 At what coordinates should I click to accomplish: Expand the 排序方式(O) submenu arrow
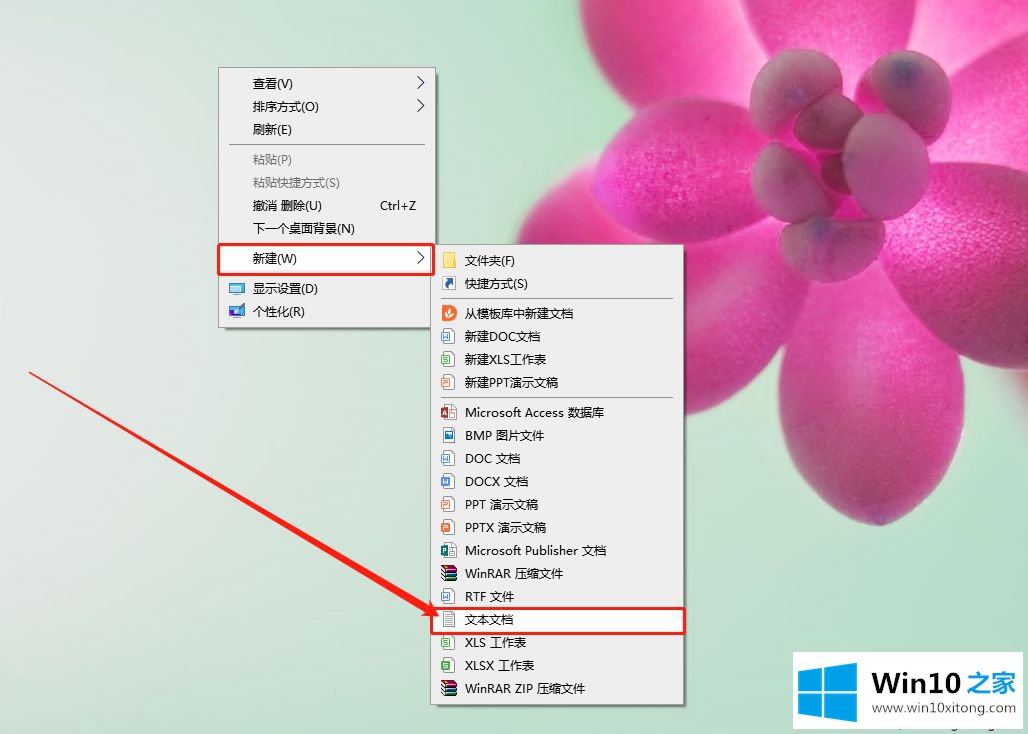(421, 106)
